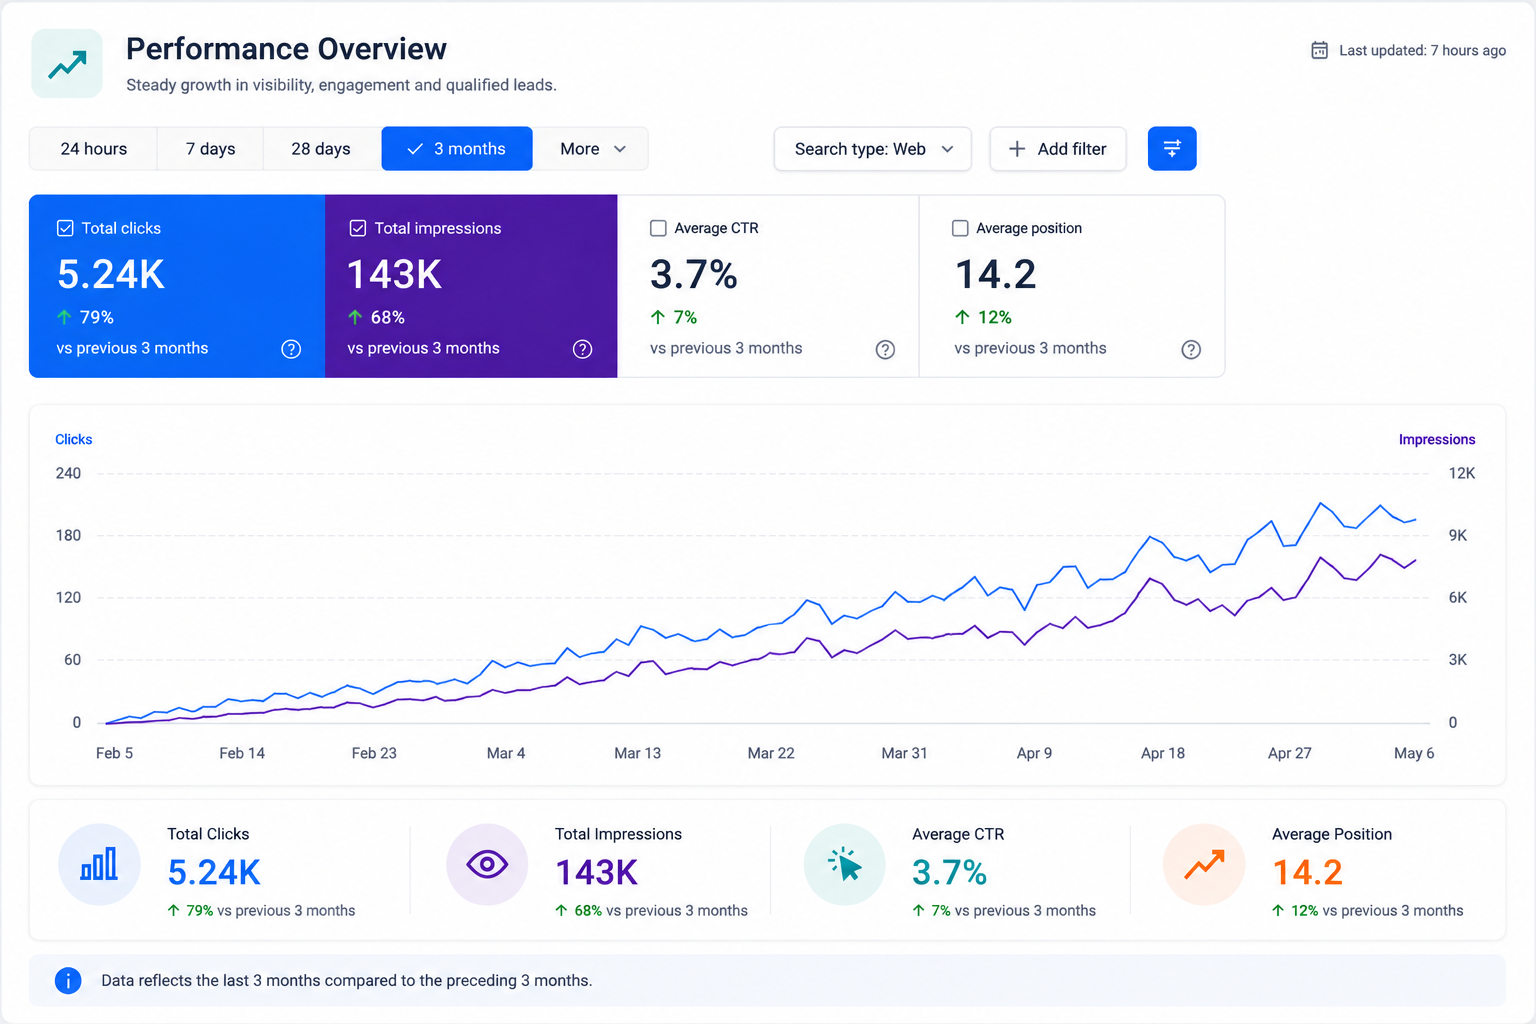Click the 14.2 value on top position card

click(x=996, y=274)
